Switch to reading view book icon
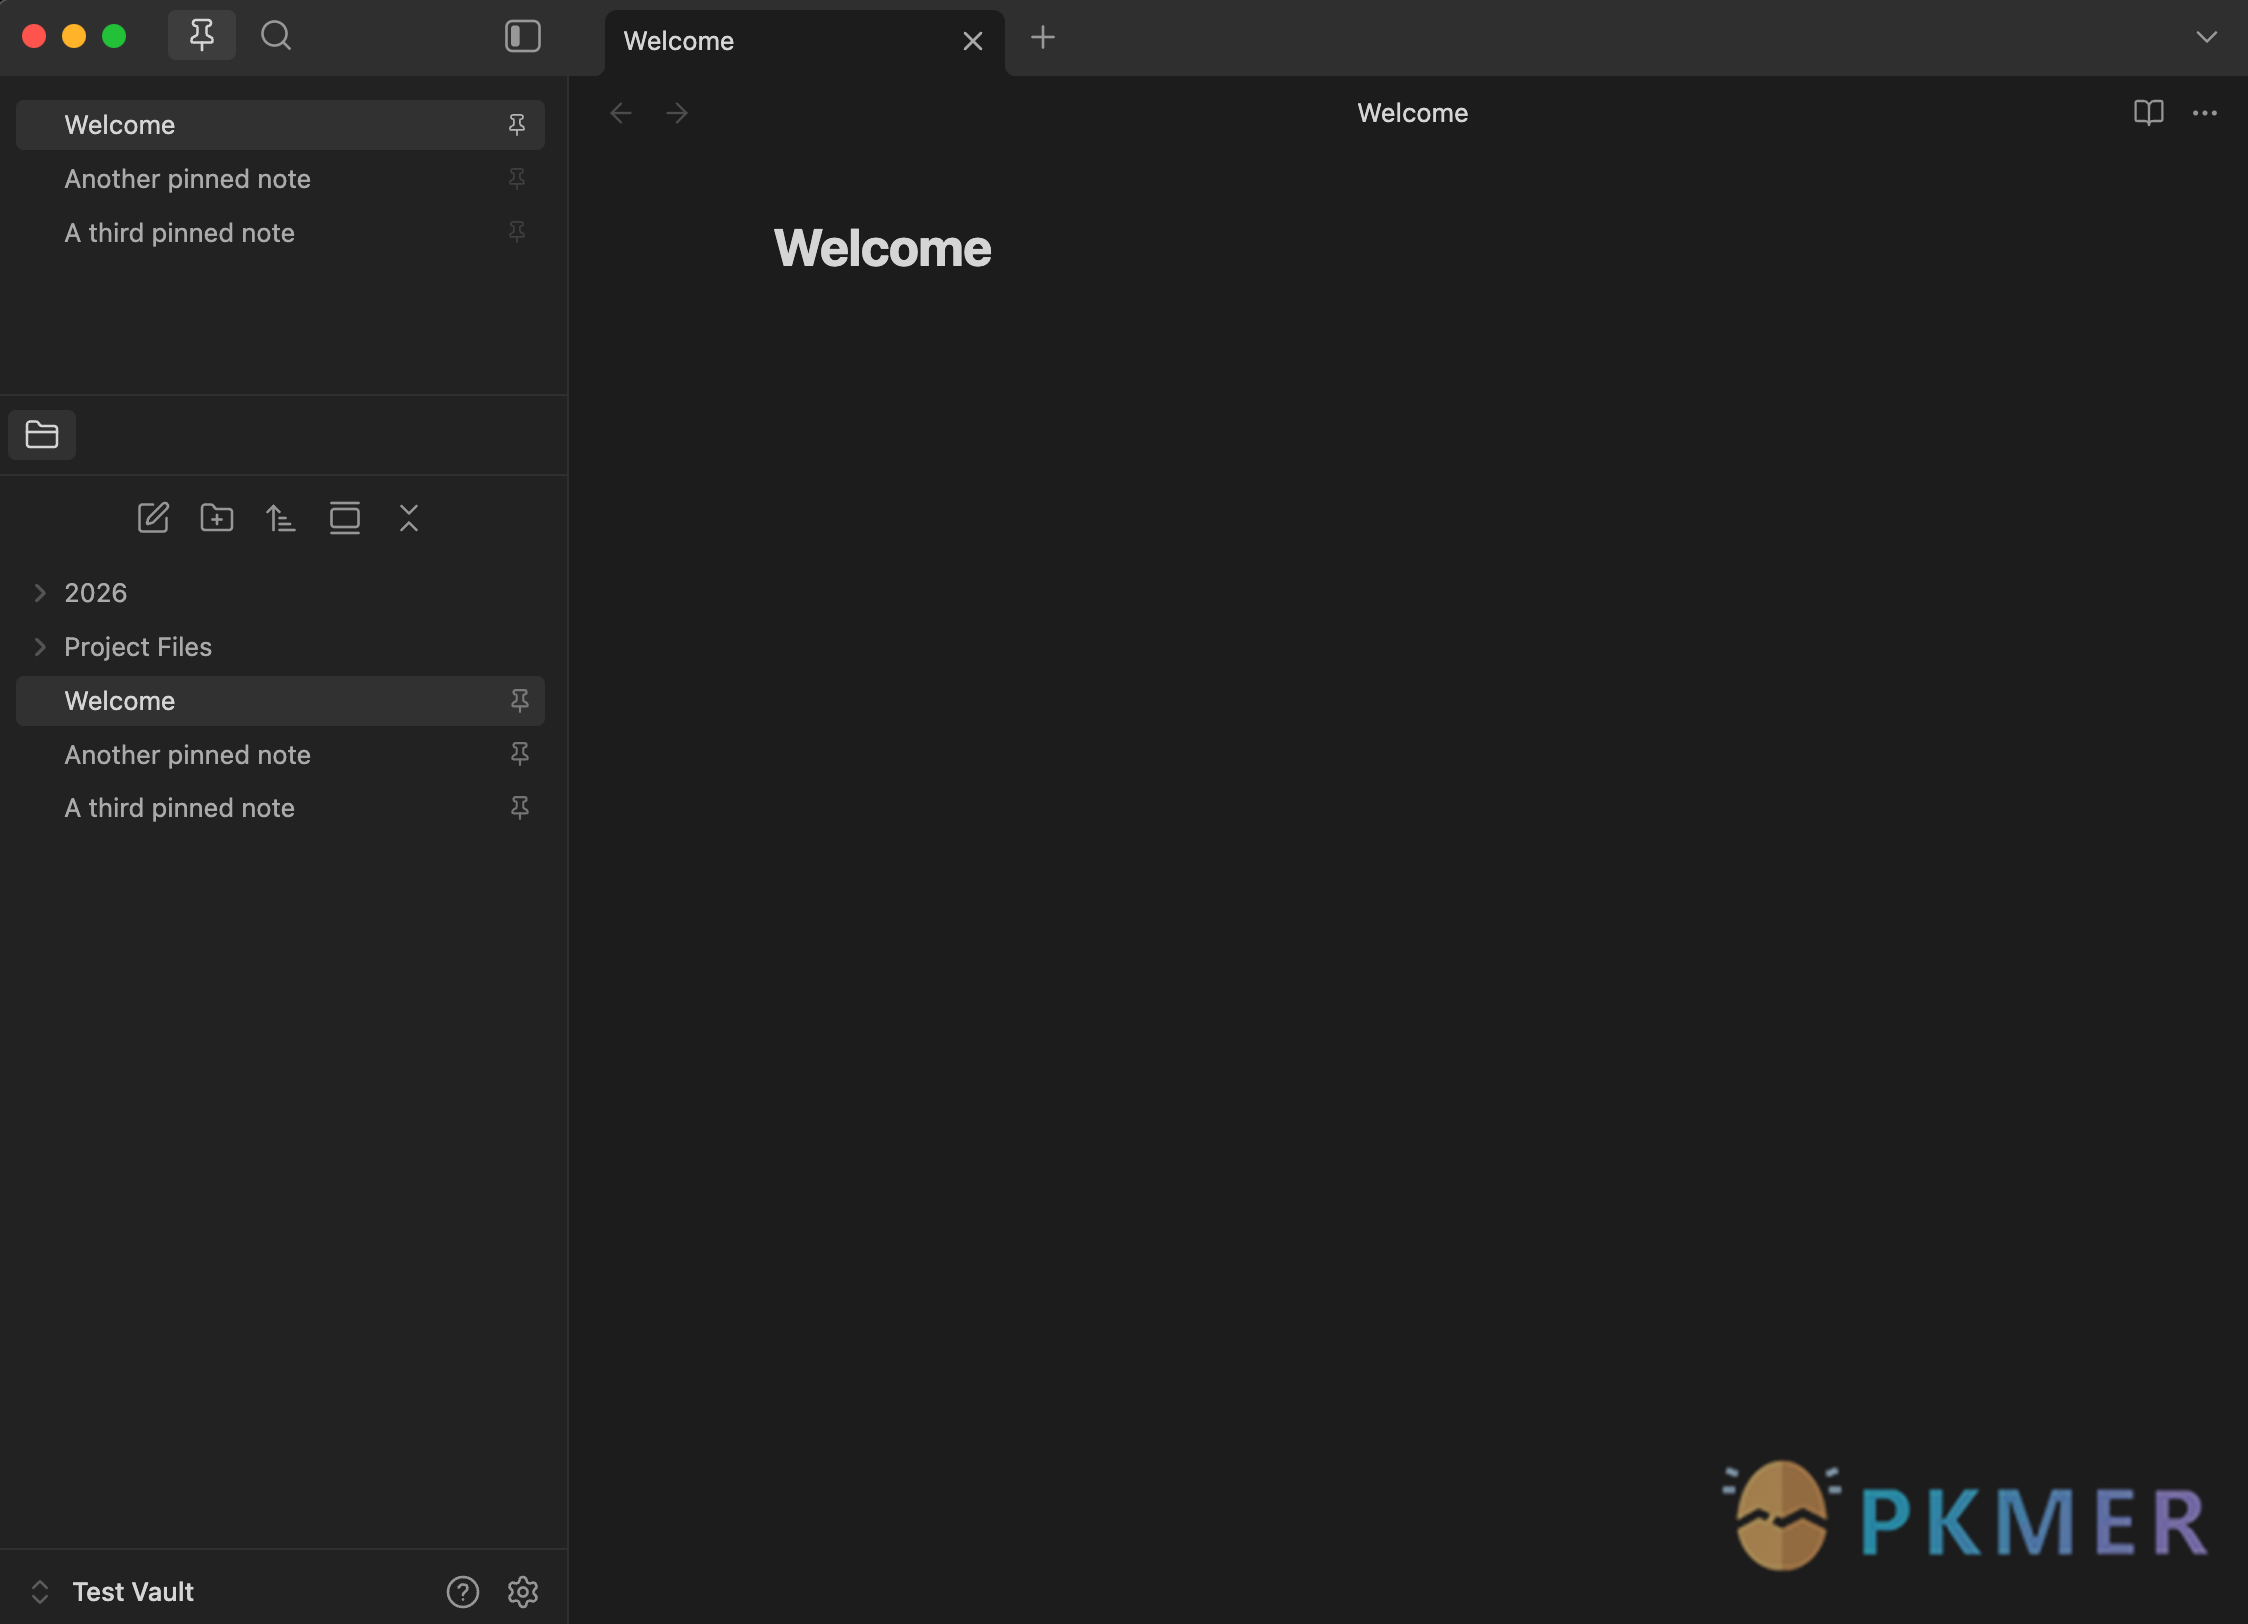Screen dimensions: 2248x1624 pos(2148,113)
